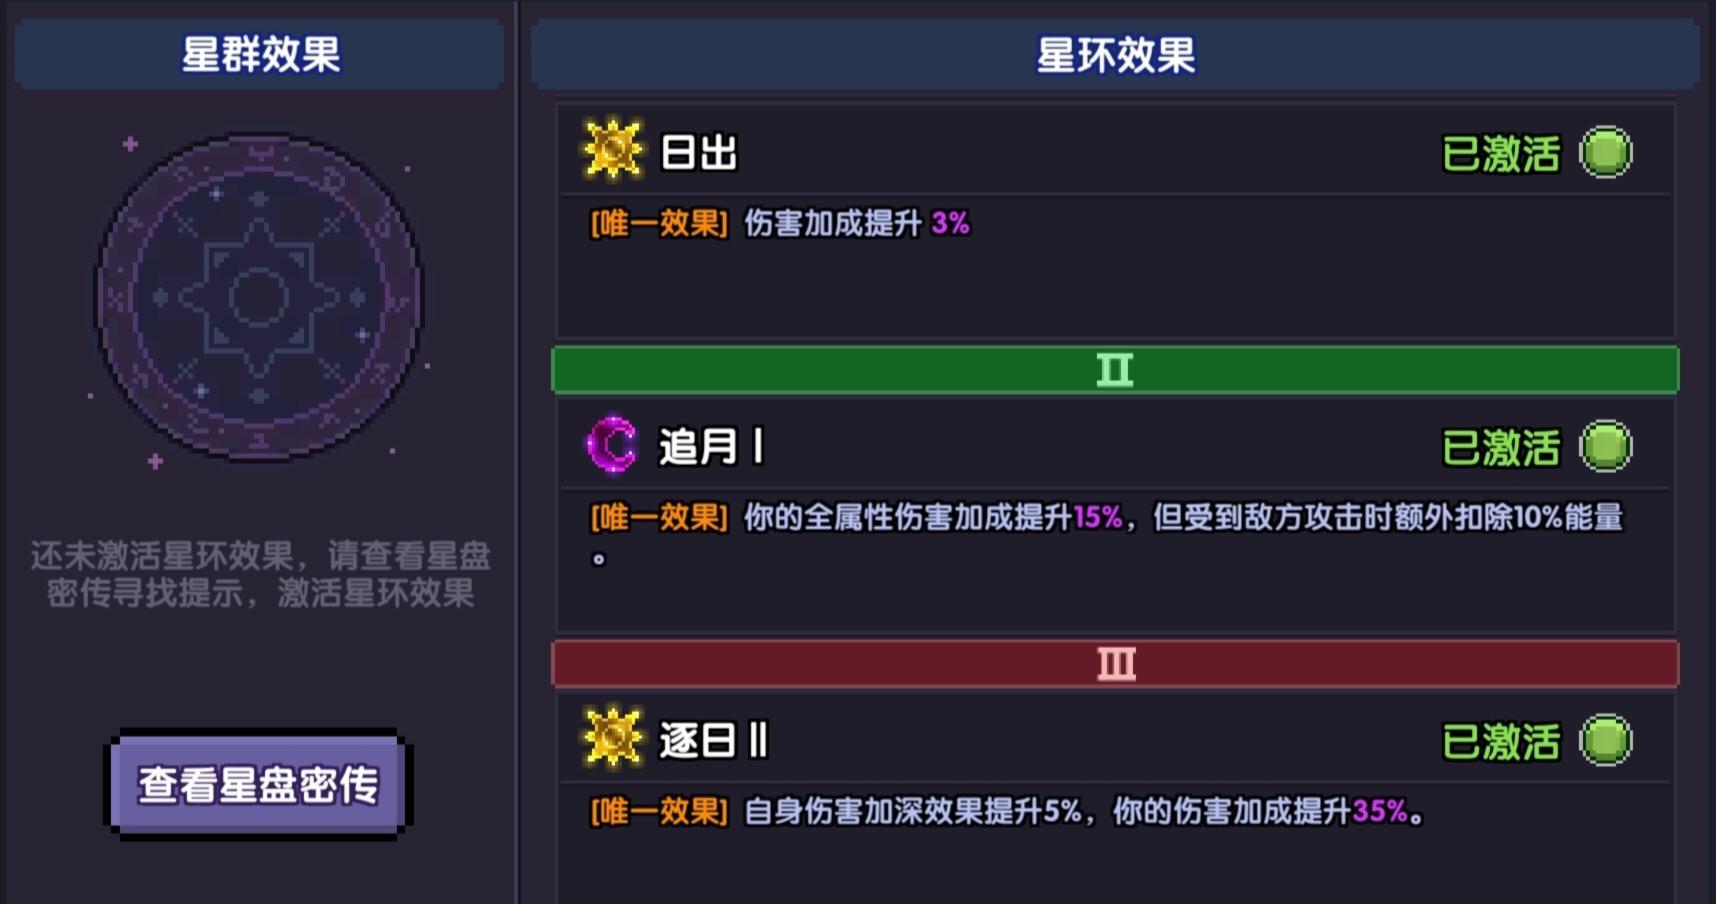Click 已激活 label for 逐日 II
Image resolution: width=1716 pixels, height=904 pixels.
coord(1501,742)
